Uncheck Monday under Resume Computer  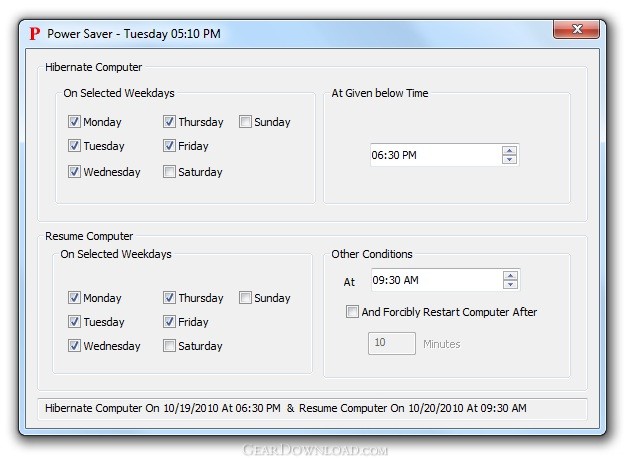click(75, 298)
